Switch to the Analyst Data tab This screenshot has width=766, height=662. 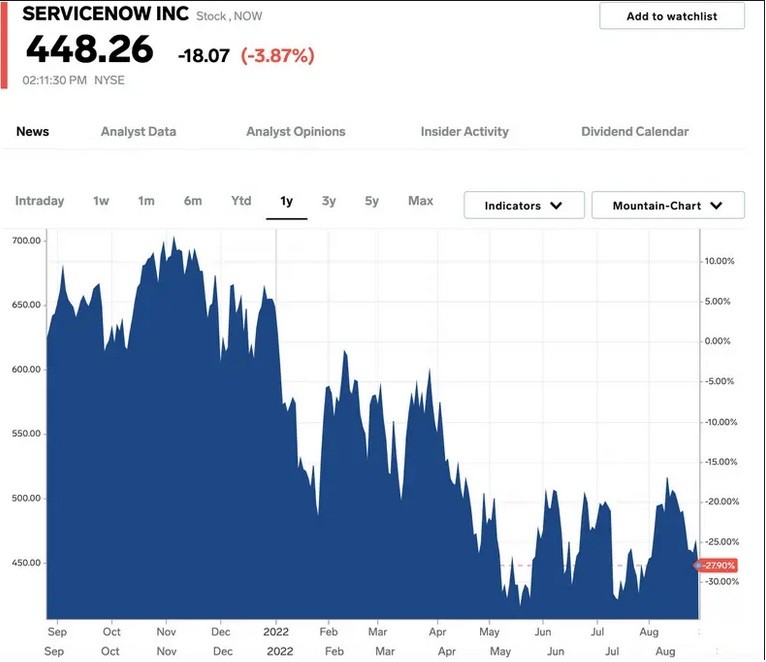tap(138, 131)
